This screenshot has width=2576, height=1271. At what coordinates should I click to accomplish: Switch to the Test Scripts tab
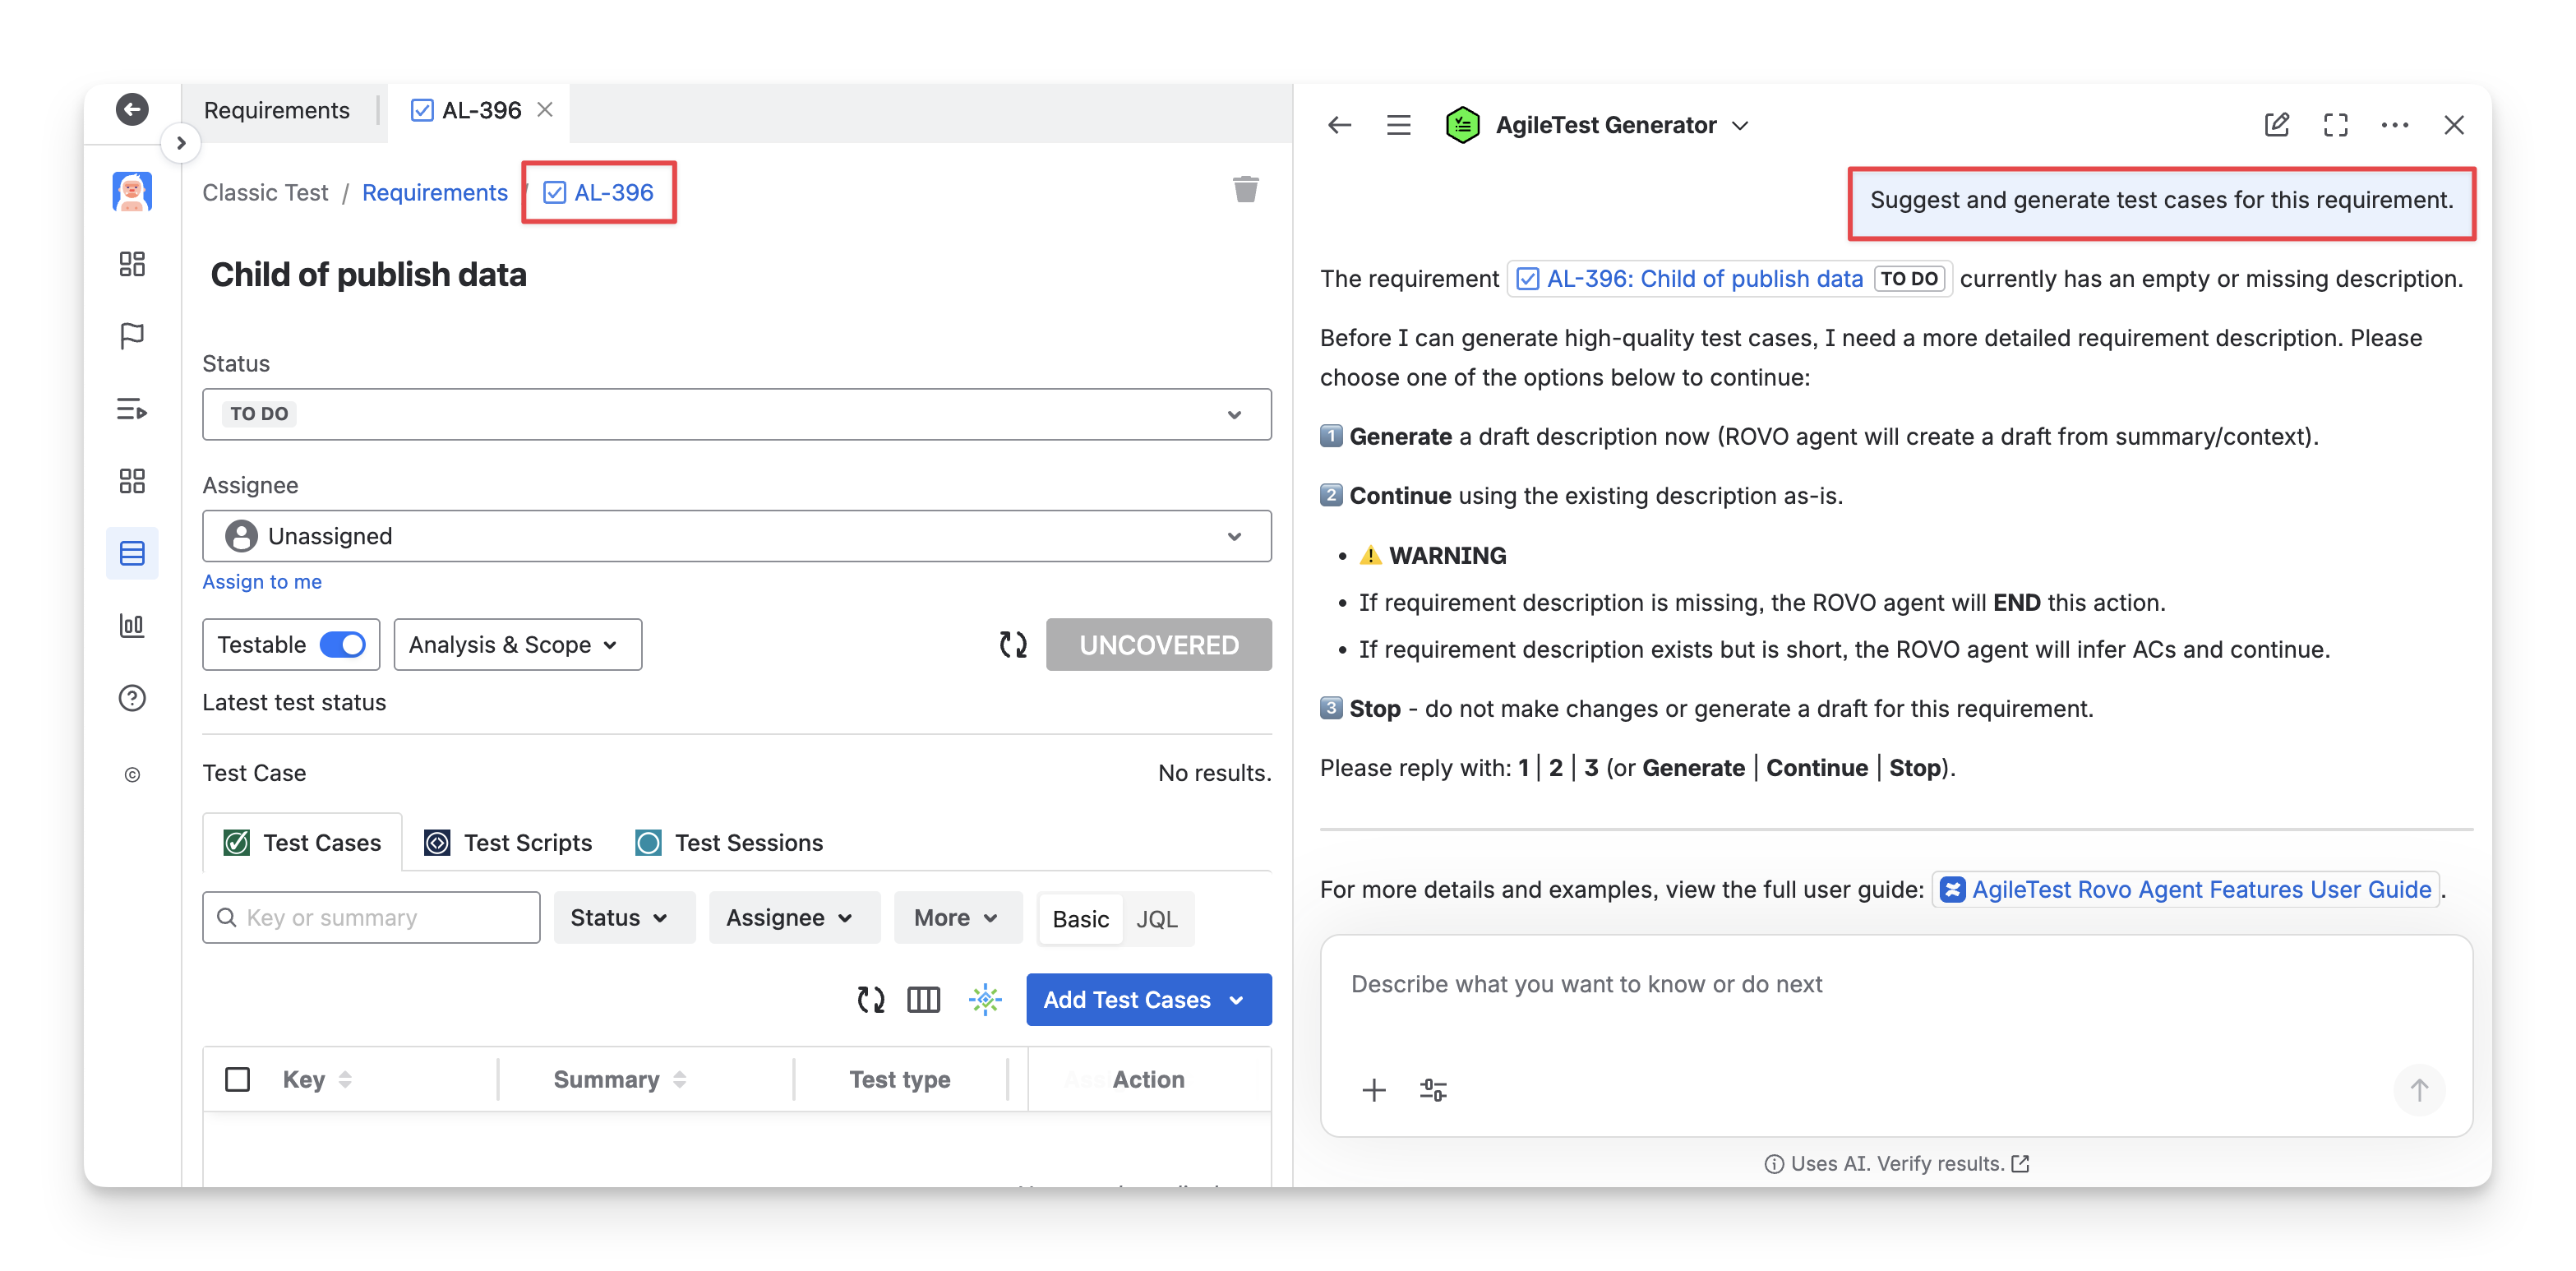click(508, 843)
